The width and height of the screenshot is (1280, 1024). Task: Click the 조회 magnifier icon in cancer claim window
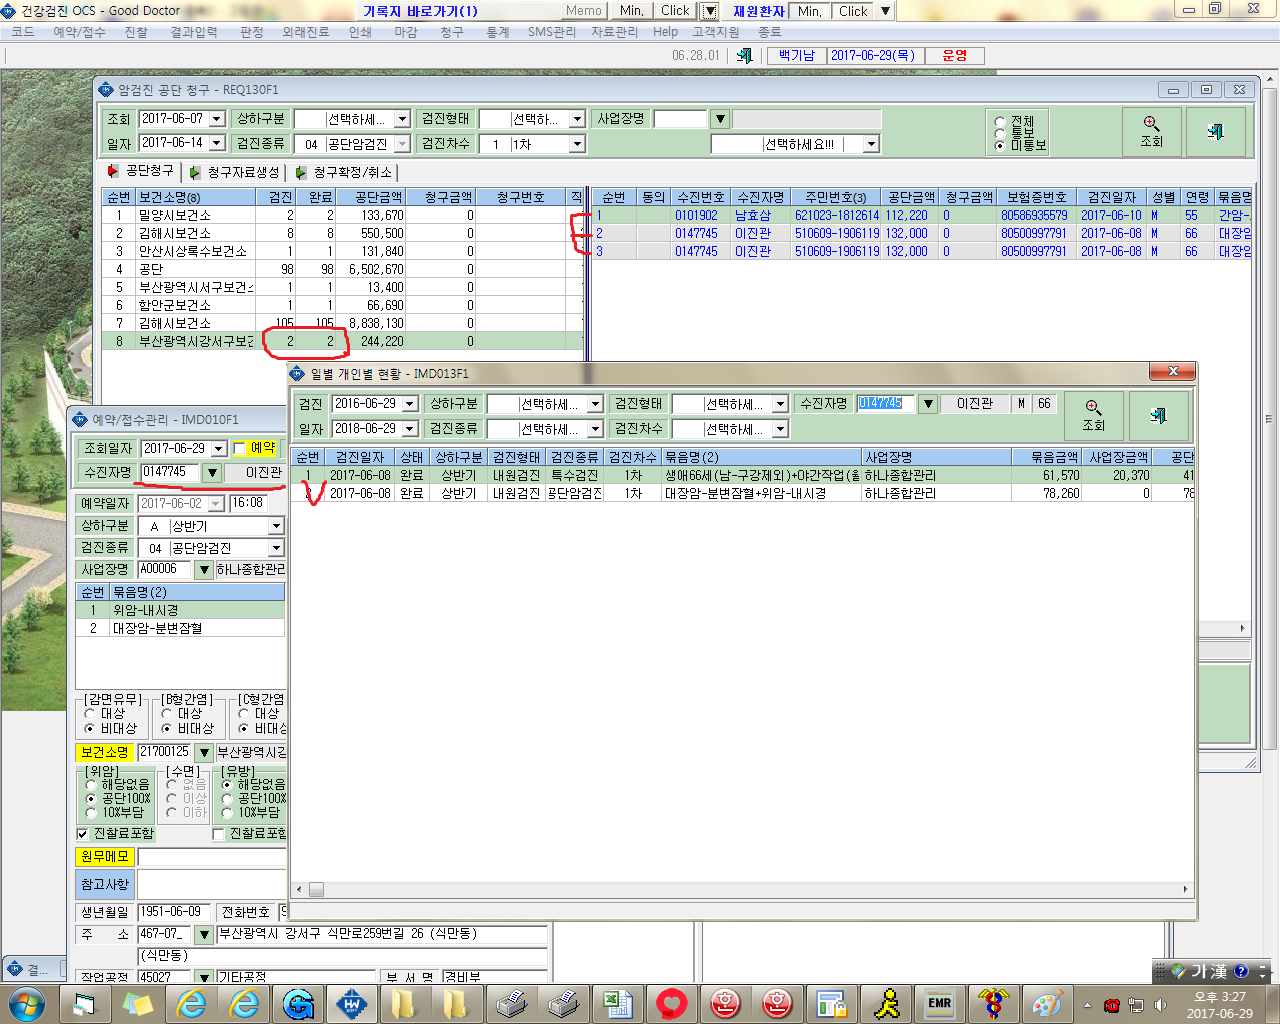(1152, 131)
